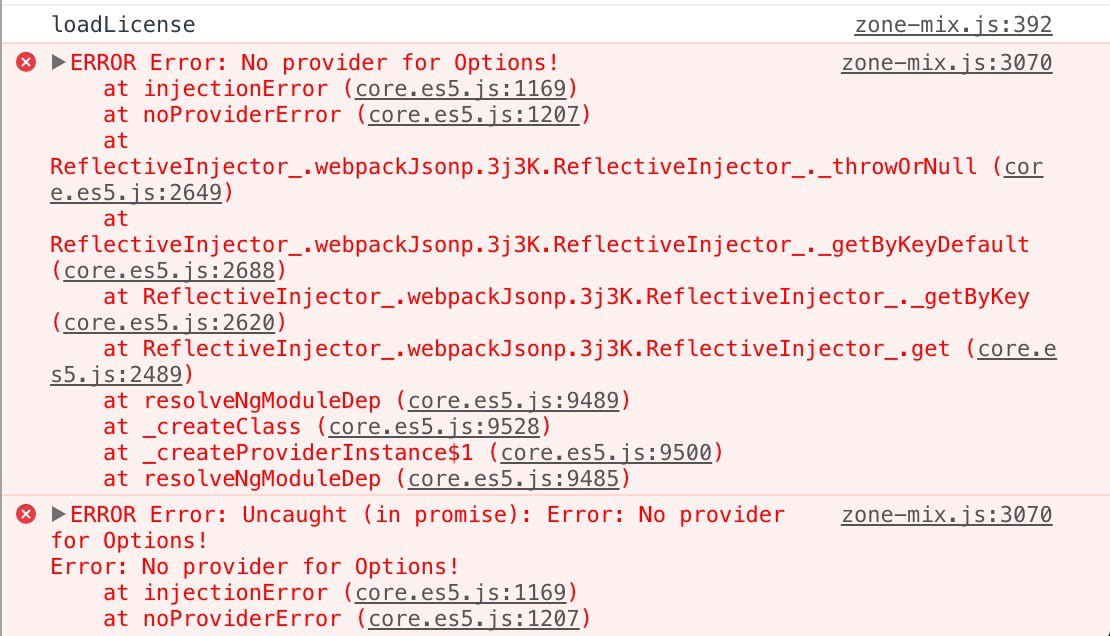Open core.es5.js:9500 _createProviderInstance$1 link
Image resolution: width=1110 pixels, height=636 pixels.
606,453
